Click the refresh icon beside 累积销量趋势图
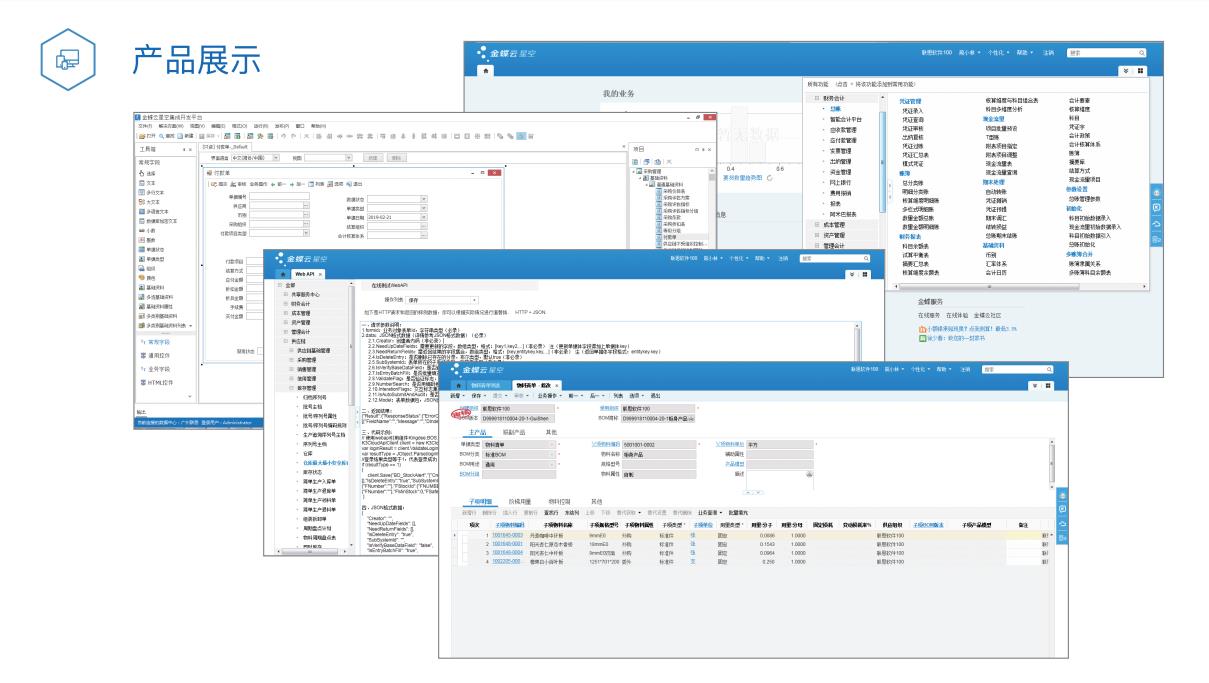Screen dimensions: 1209x683 (x=769, y=178)
